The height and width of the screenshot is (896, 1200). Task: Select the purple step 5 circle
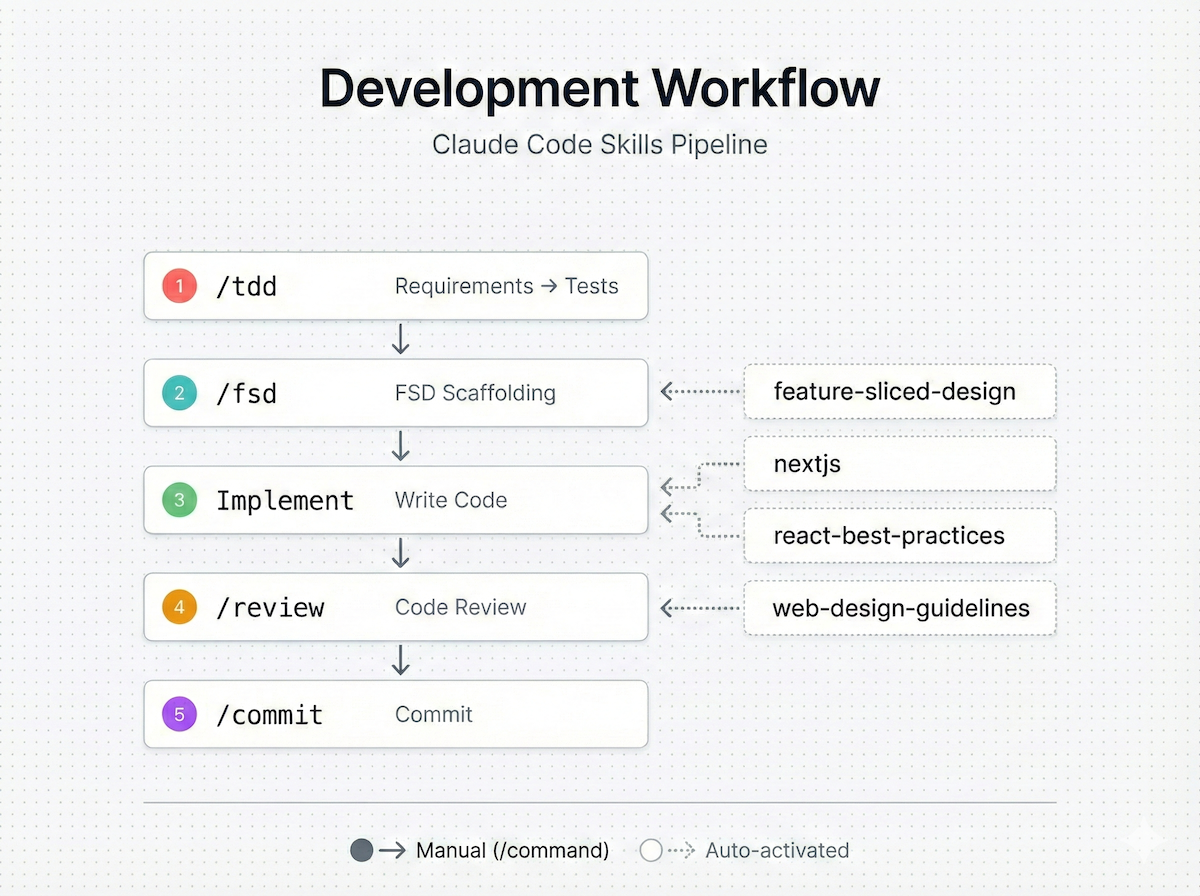tap(180, 714)
